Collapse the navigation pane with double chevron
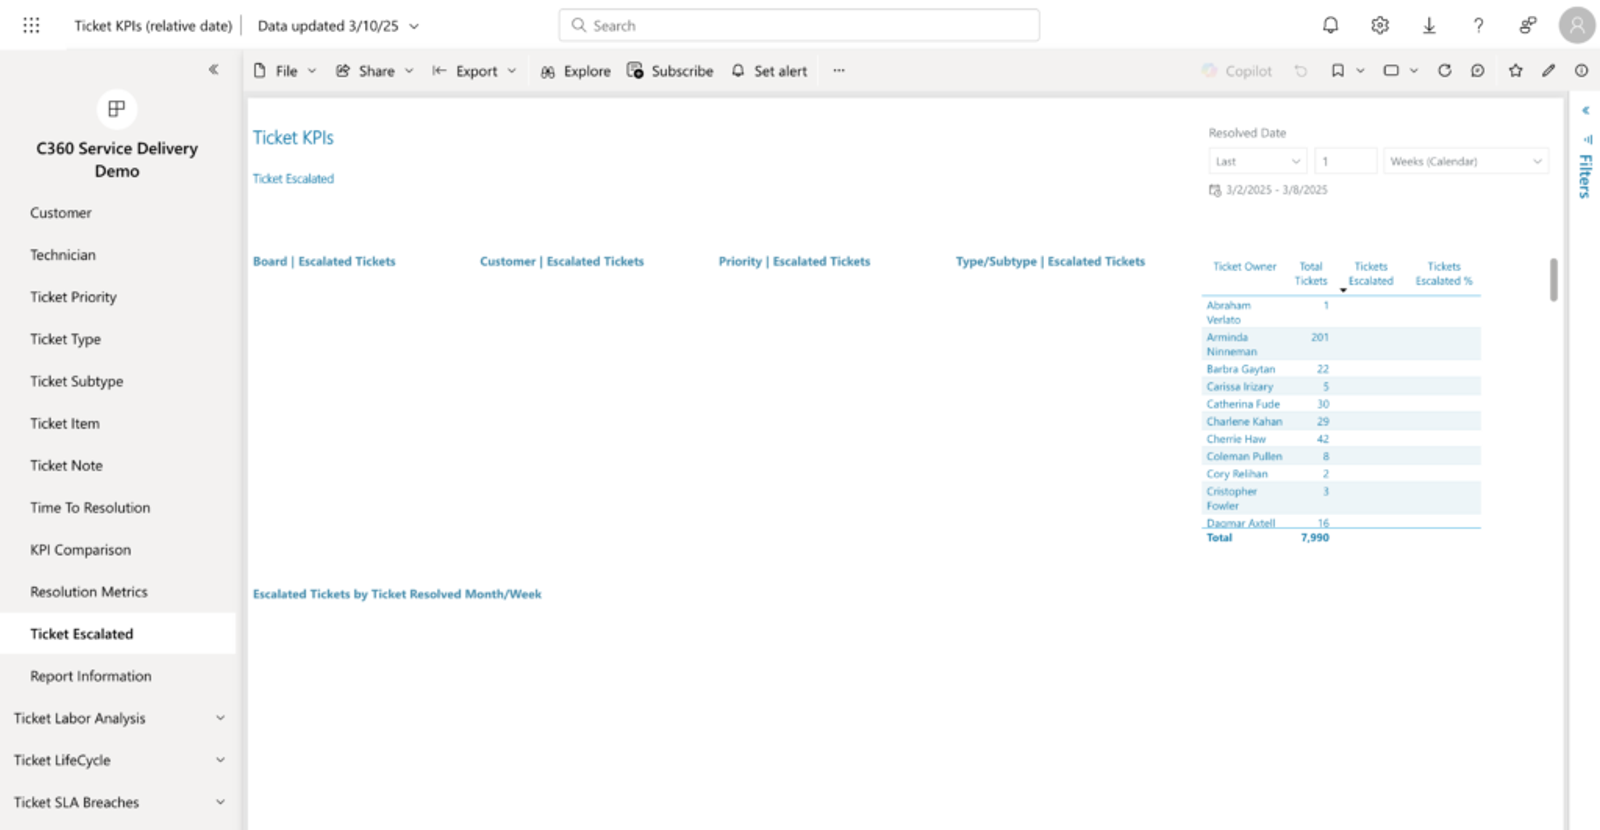This screenshot has height=830, width=1600. (x=213, y=69)
